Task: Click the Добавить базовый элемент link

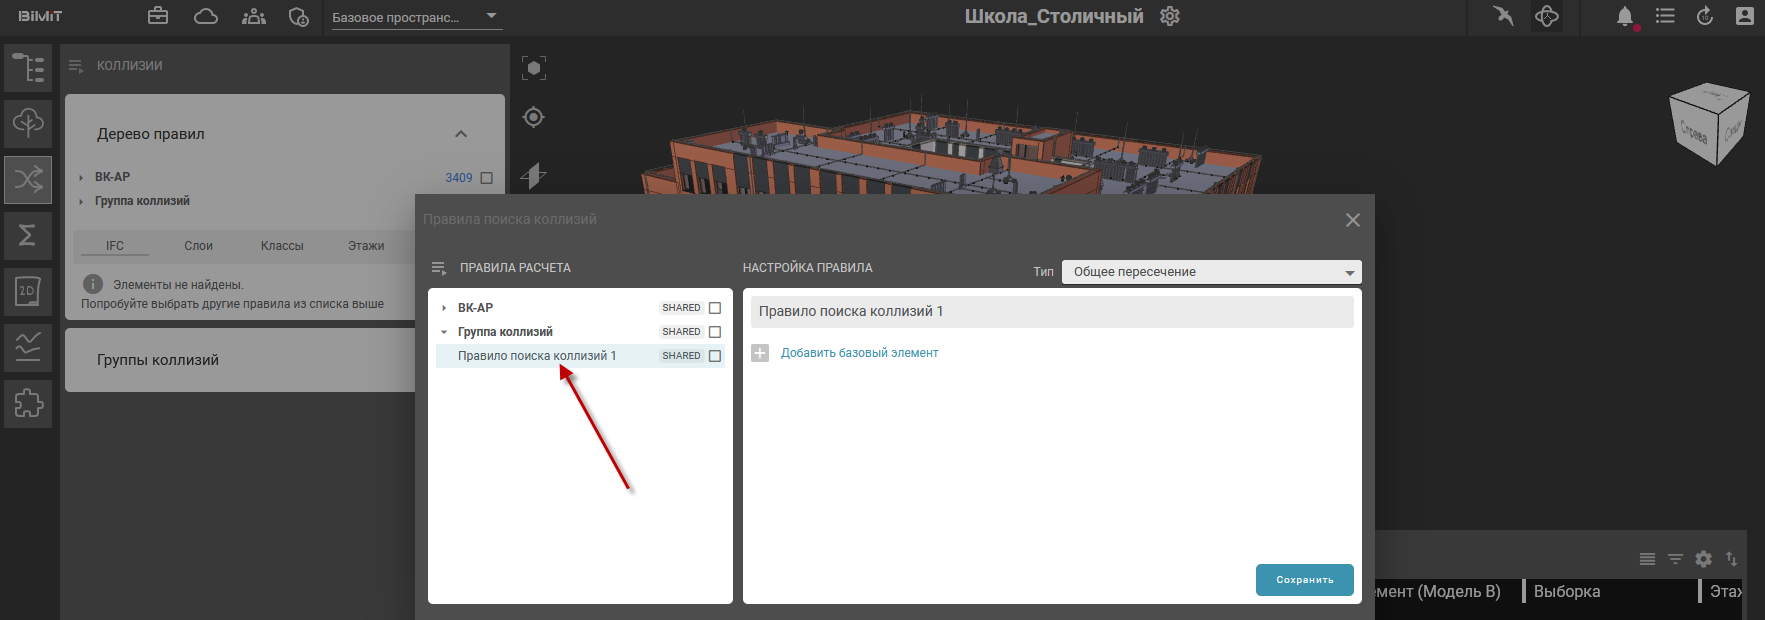Action: (x=859, y=353)
